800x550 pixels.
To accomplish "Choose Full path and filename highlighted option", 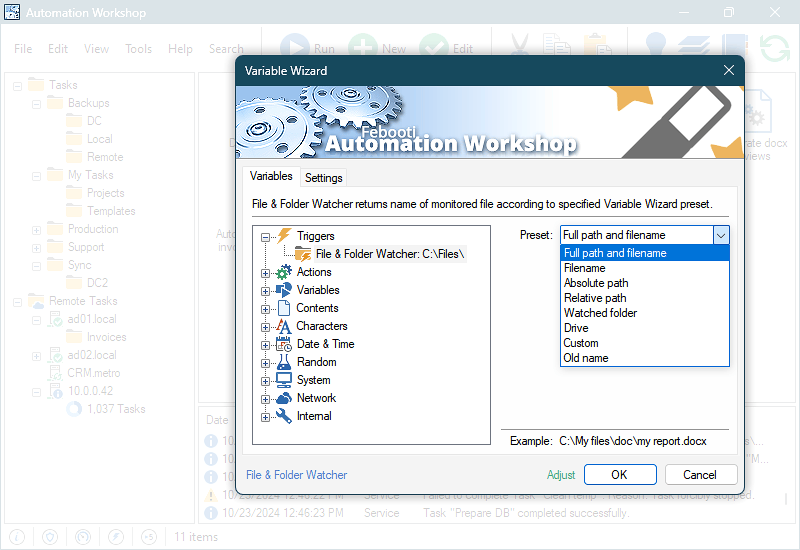I will tap(645, 253).
